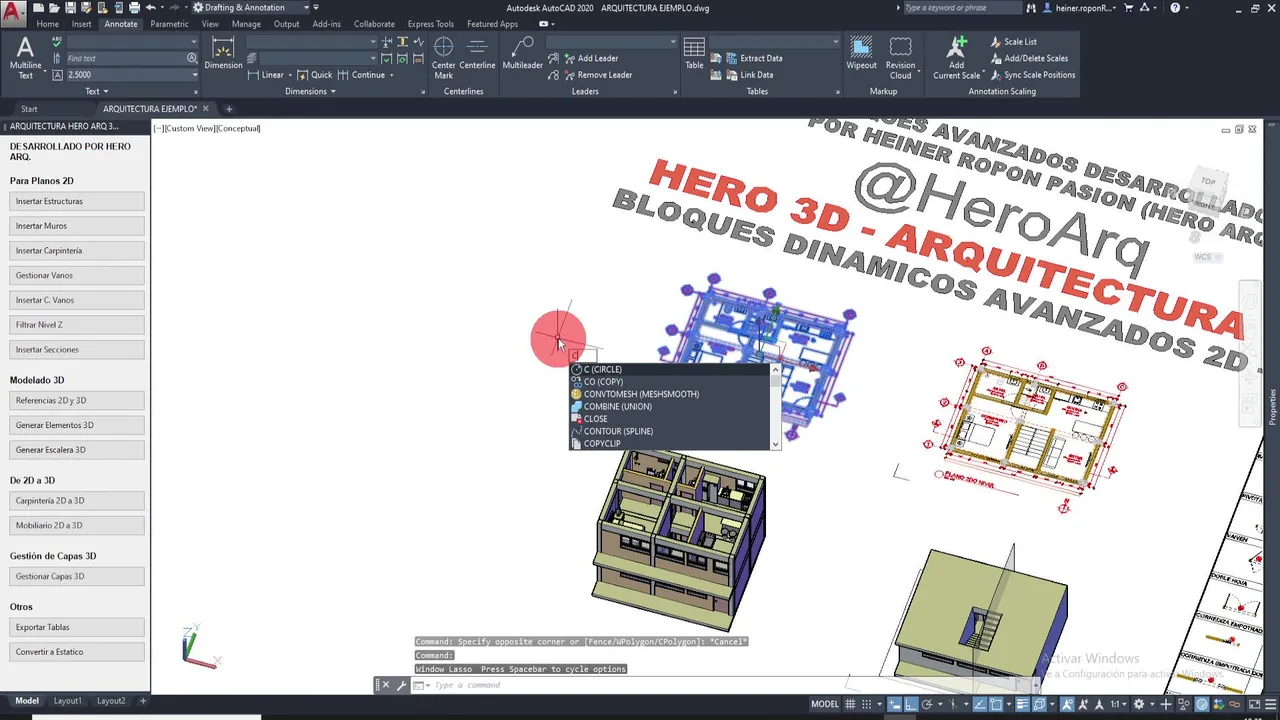Click the Check Spelling icon
Screen dimensions: 1280x720
click(x=56, y=42)
